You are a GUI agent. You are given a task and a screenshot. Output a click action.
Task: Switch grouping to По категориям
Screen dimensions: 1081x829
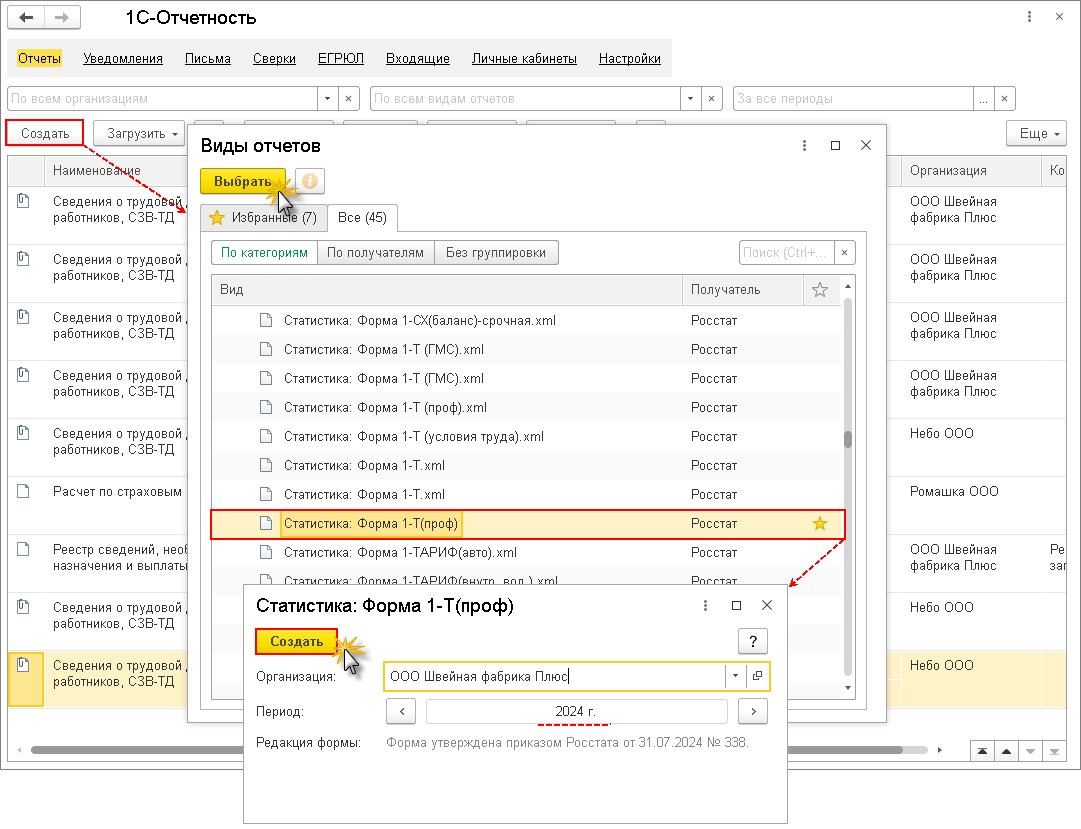[x=264, y=252]
